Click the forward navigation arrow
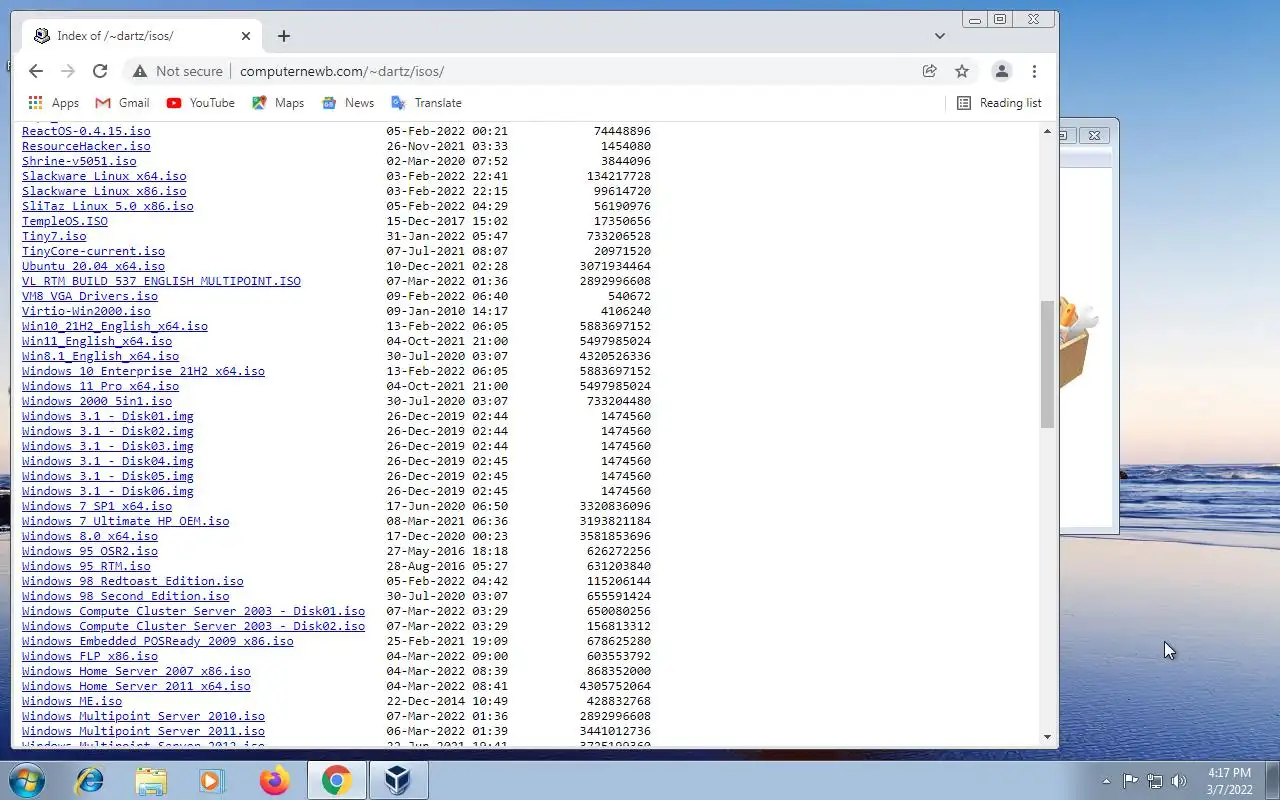The width and height of the screenshot is (1280, 800). (x=68, y=71)
